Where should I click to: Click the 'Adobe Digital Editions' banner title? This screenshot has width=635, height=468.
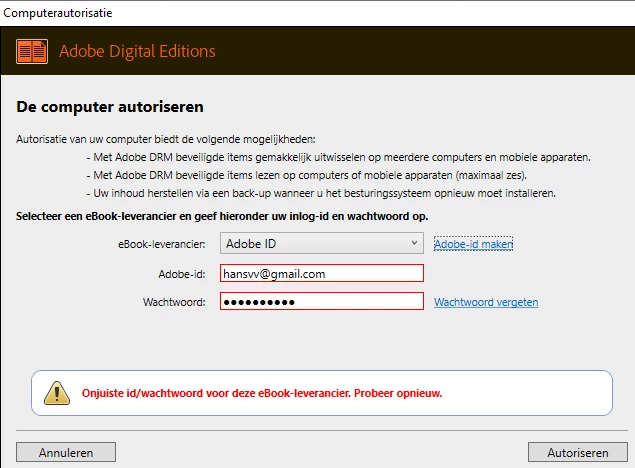pyautogui.click(x=137, y=51)
